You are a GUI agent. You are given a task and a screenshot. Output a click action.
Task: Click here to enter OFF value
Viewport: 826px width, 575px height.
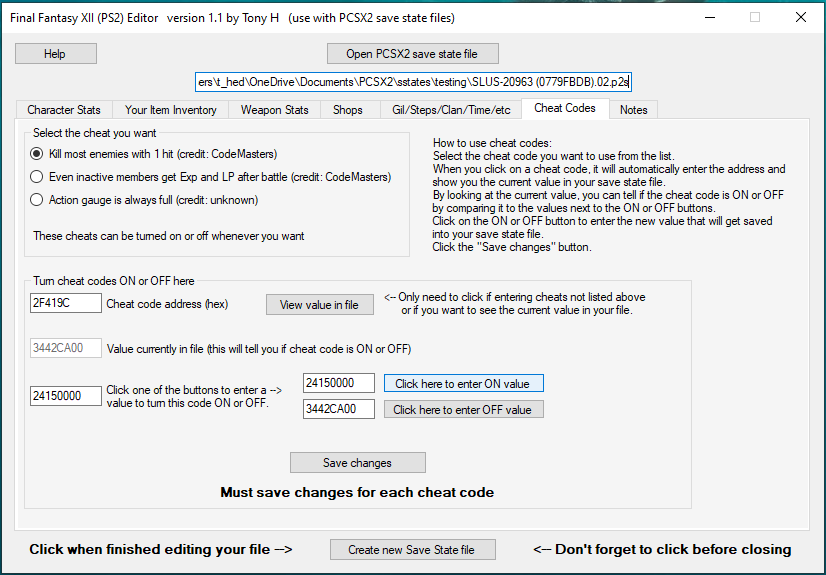[x=463, y=409]
